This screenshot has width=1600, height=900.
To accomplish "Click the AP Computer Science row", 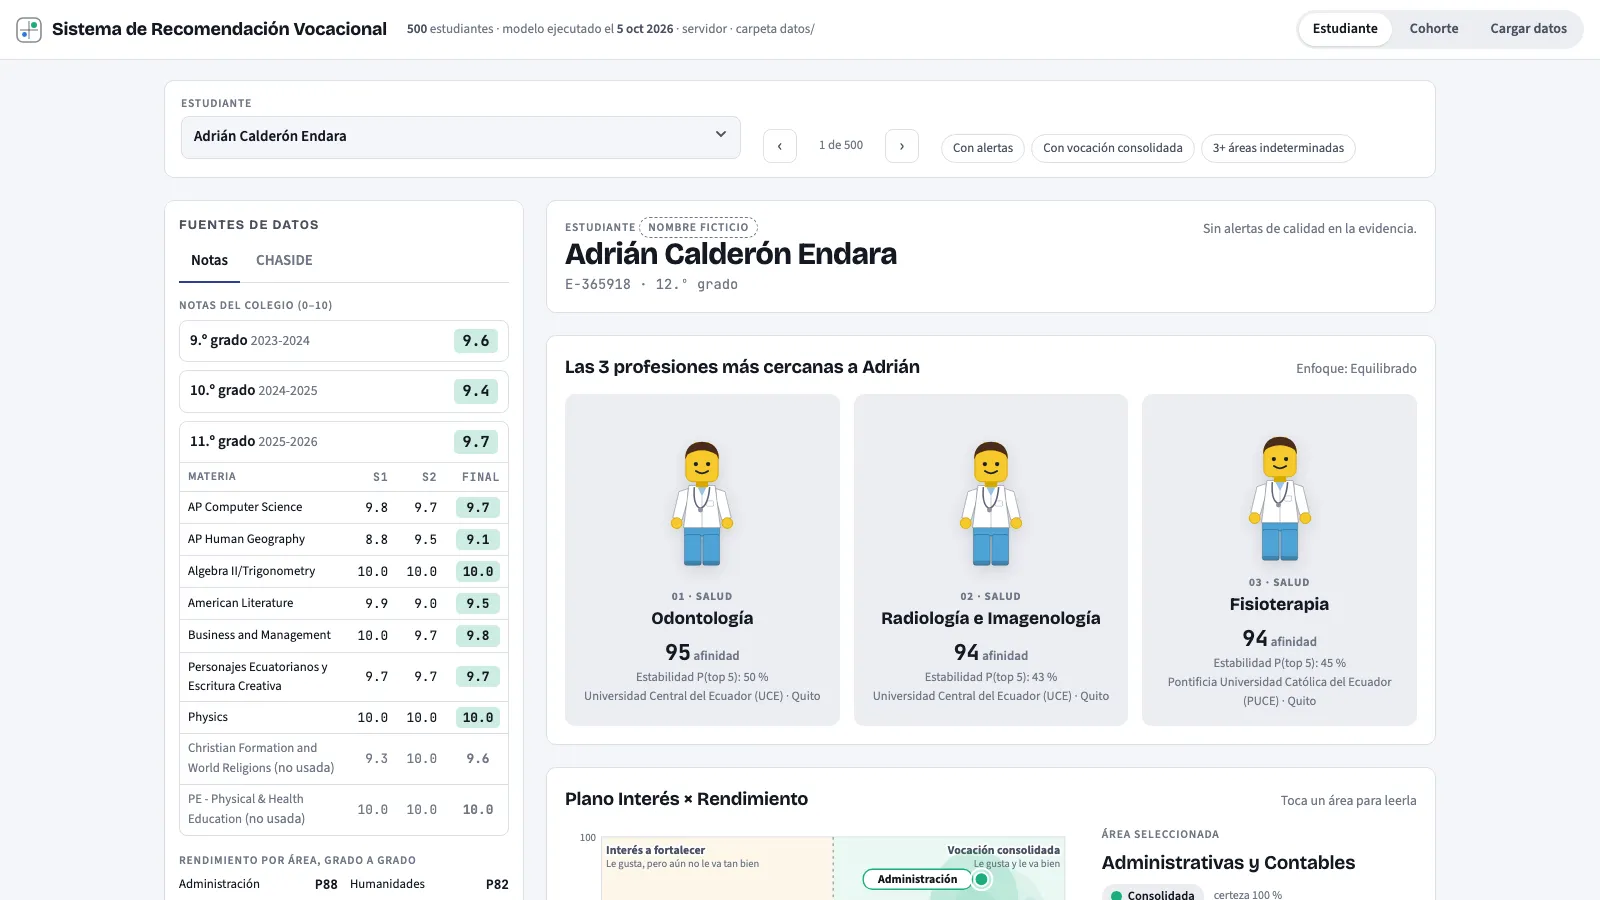I will coord(344,508).
